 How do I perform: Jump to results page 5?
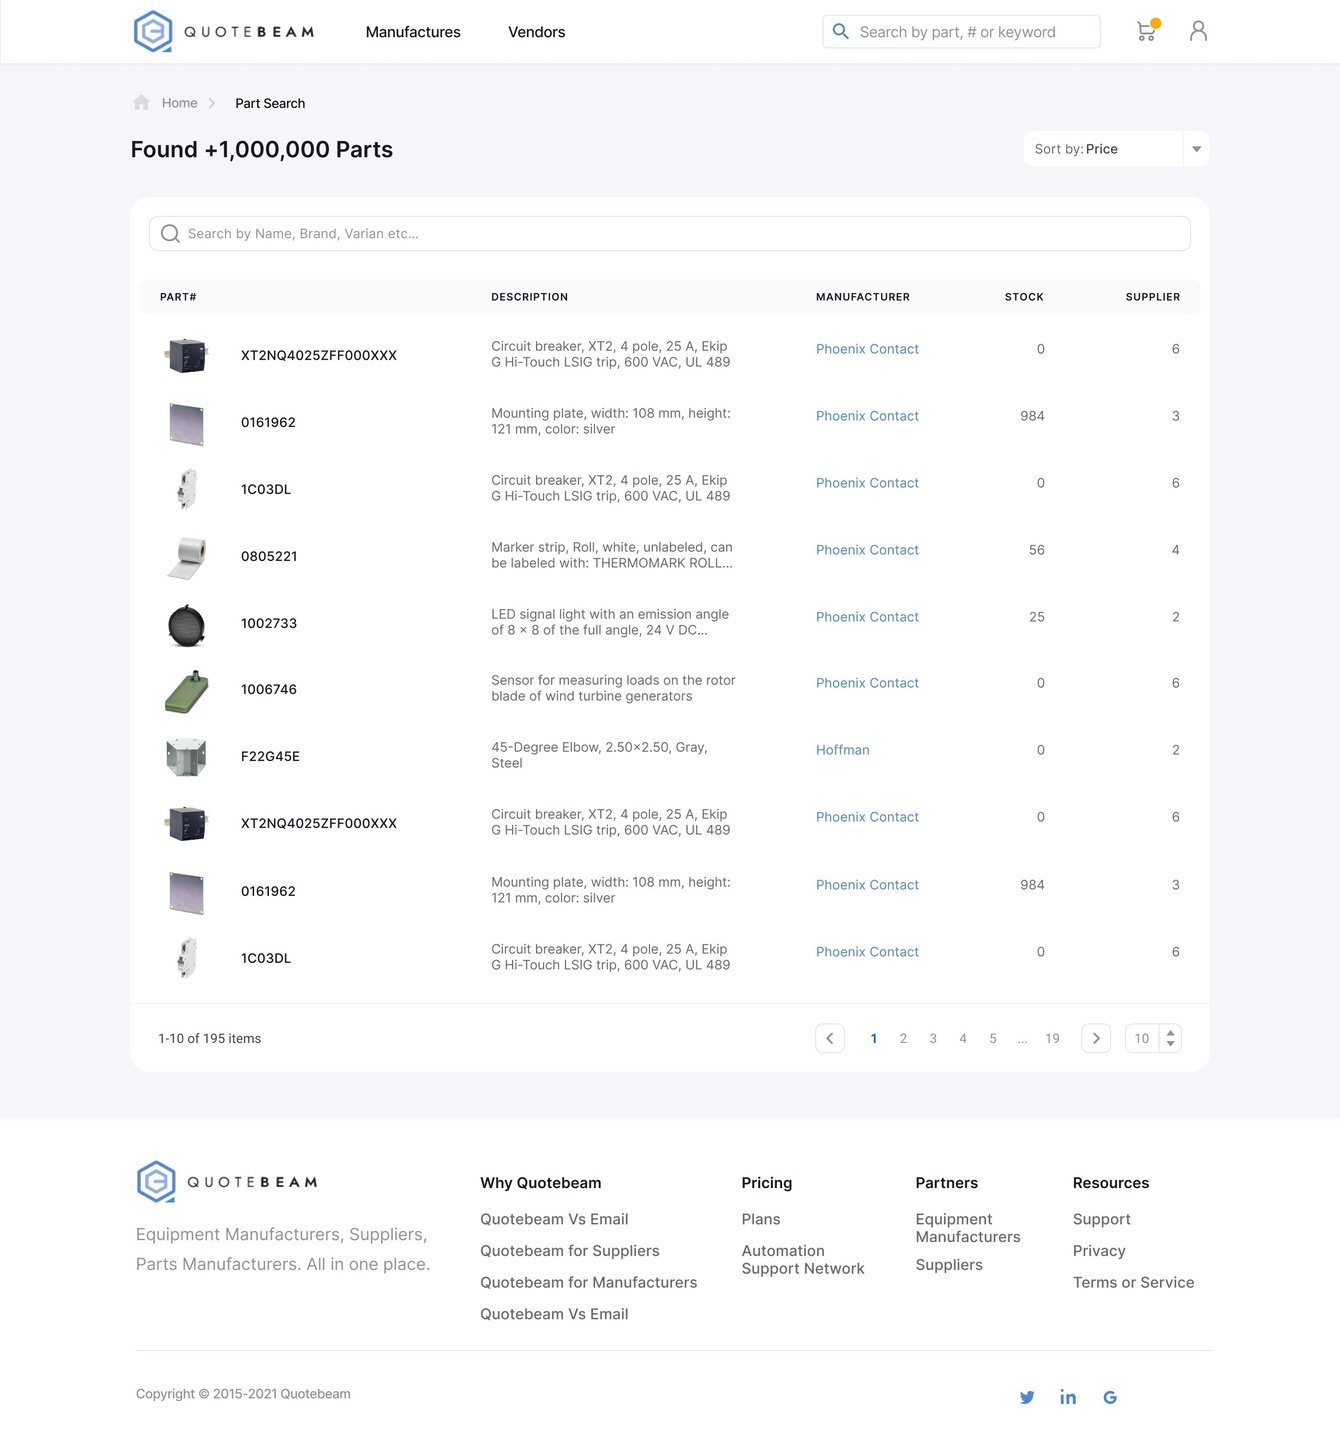coord(993,1038)
